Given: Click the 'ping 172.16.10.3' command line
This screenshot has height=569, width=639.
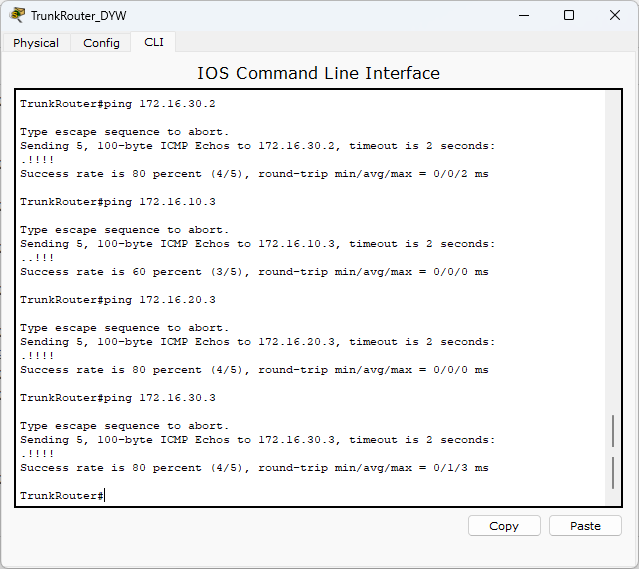Looking at the screenshot, I should [118, 202].
